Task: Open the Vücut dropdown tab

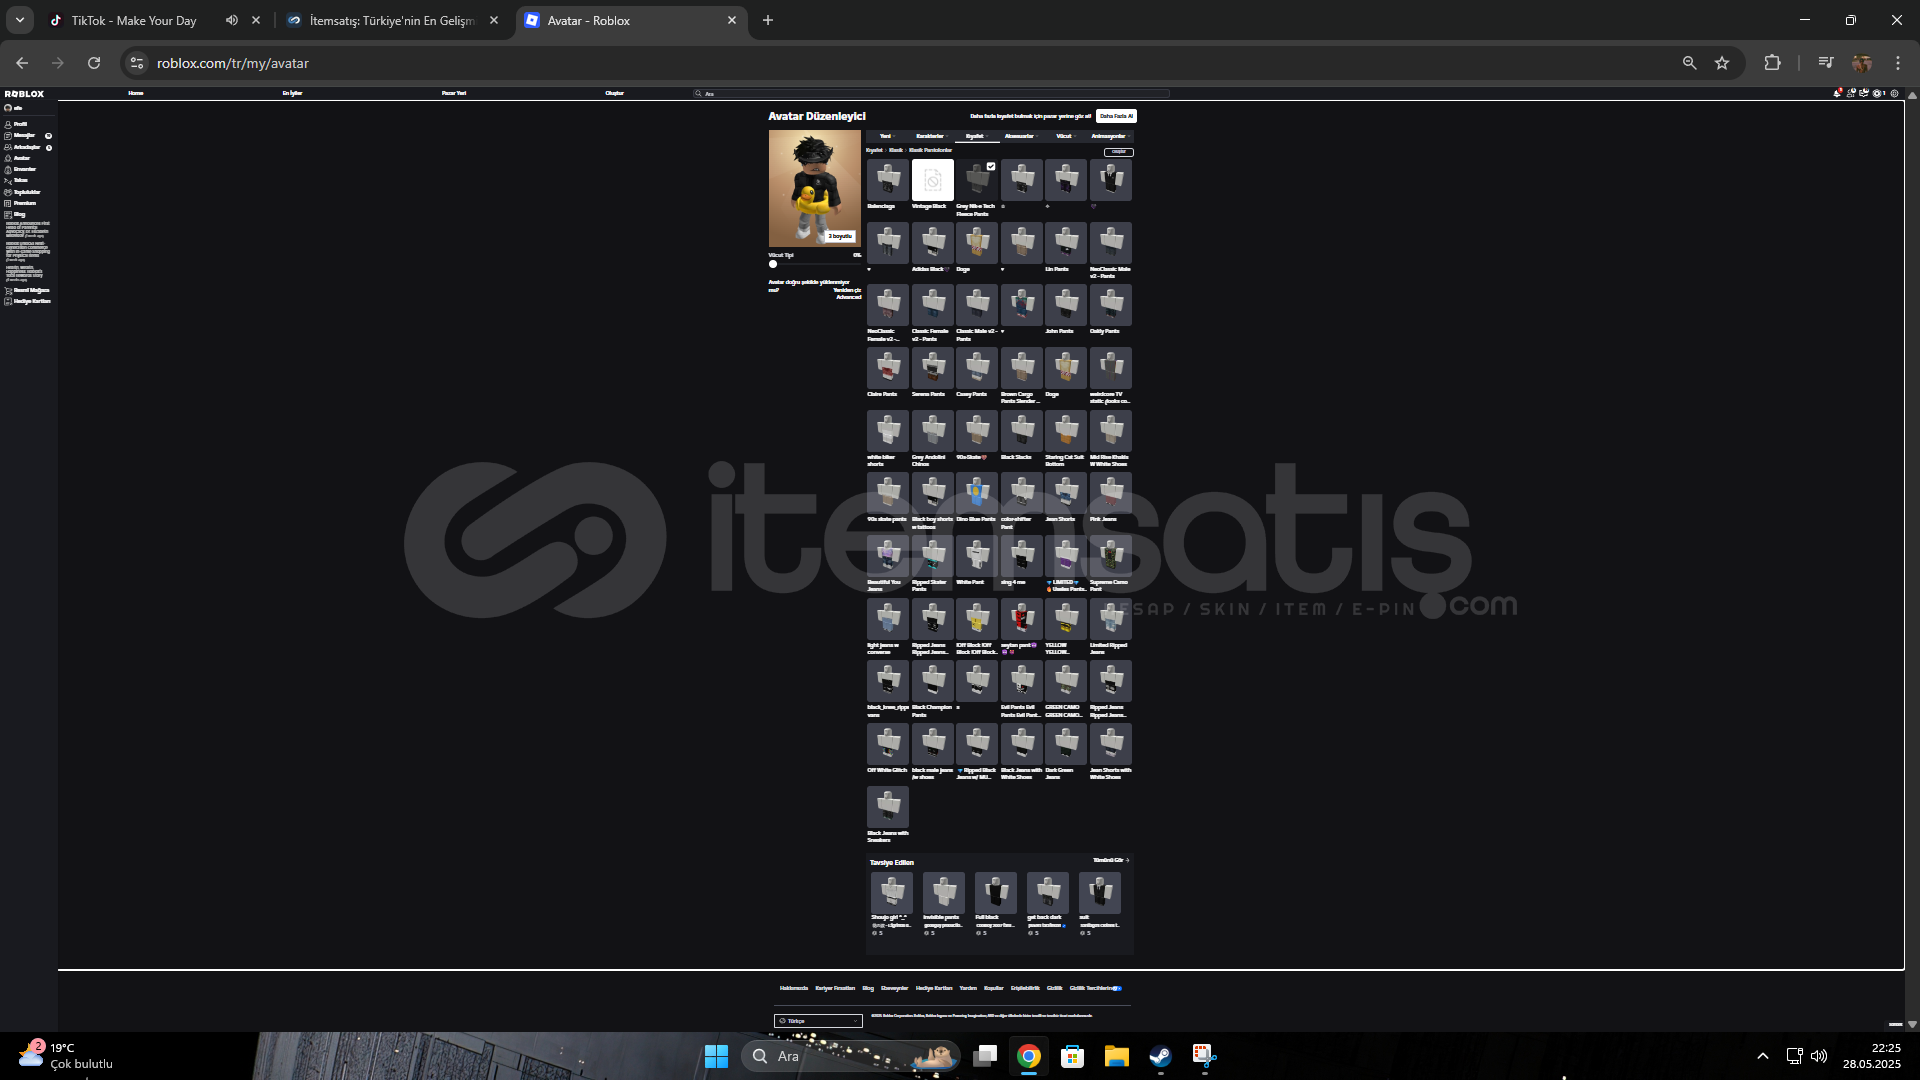Action: tap(1064, 136)
